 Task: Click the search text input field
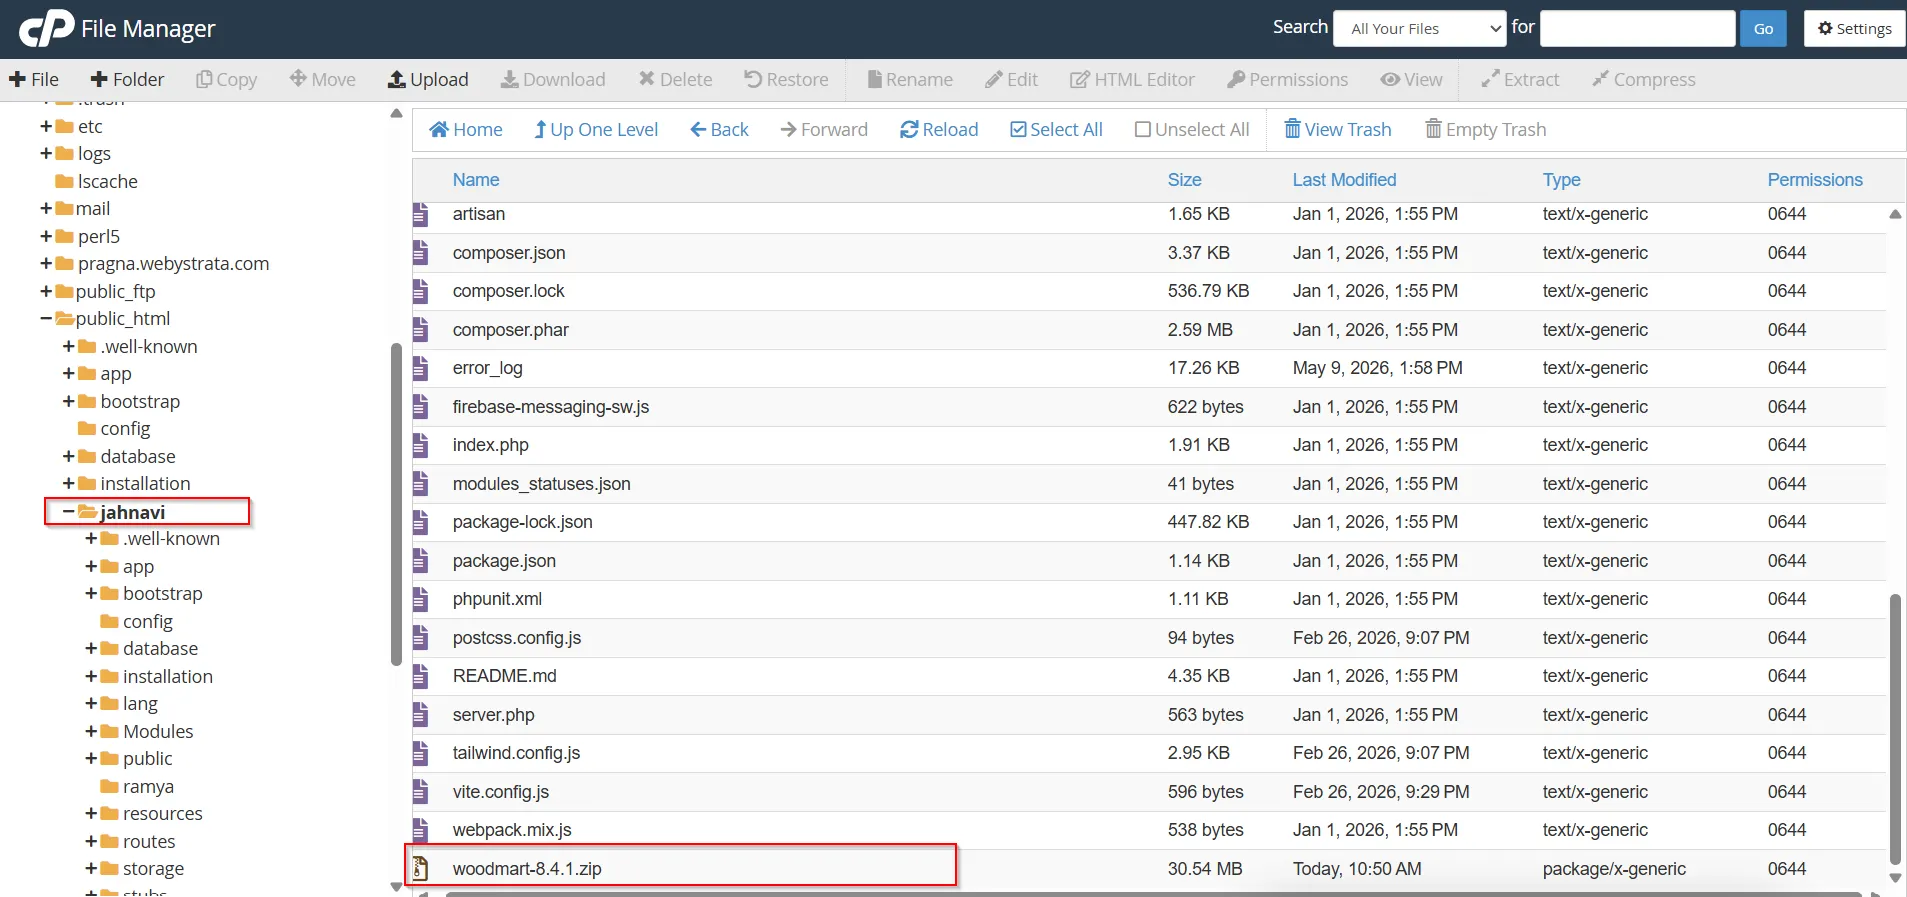[1637, 28]
